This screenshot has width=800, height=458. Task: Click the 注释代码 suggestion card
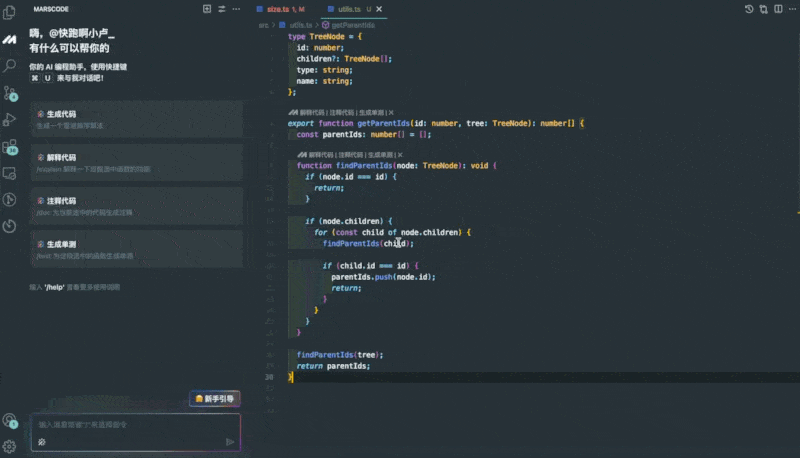click(137, 206)
